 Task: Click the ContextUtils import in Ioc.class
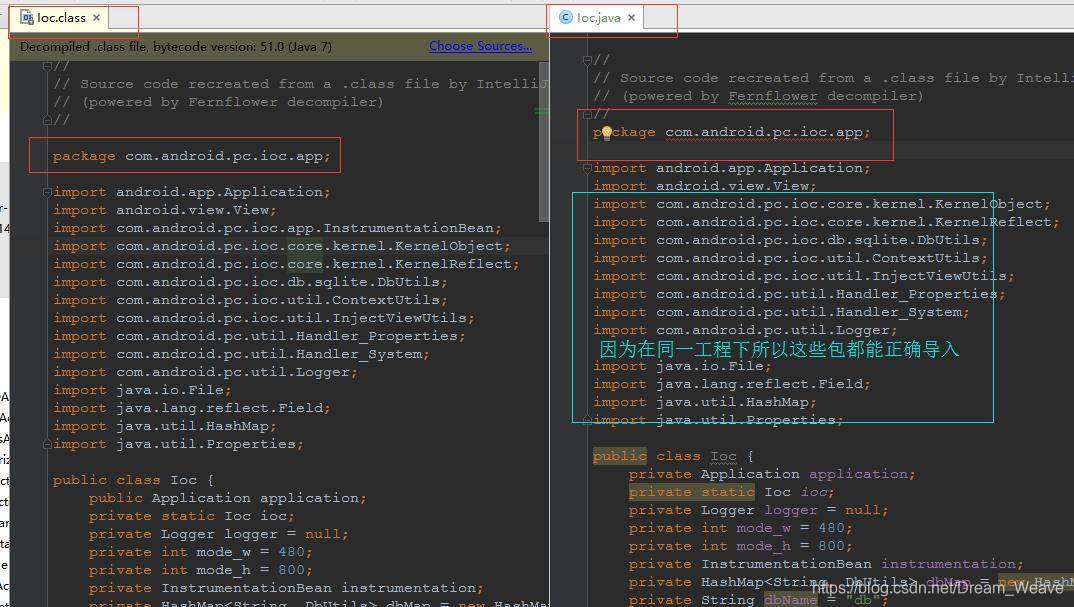click(x=250, y=300)
